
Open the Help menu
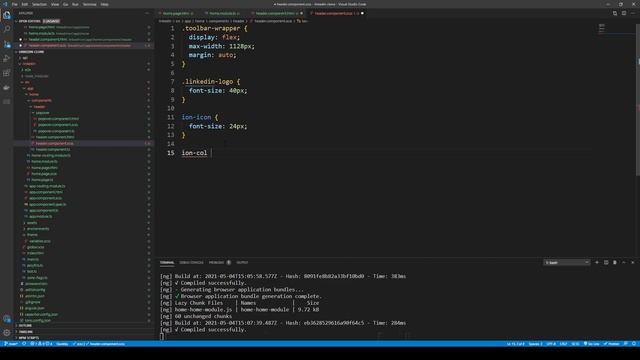[104, 4]
